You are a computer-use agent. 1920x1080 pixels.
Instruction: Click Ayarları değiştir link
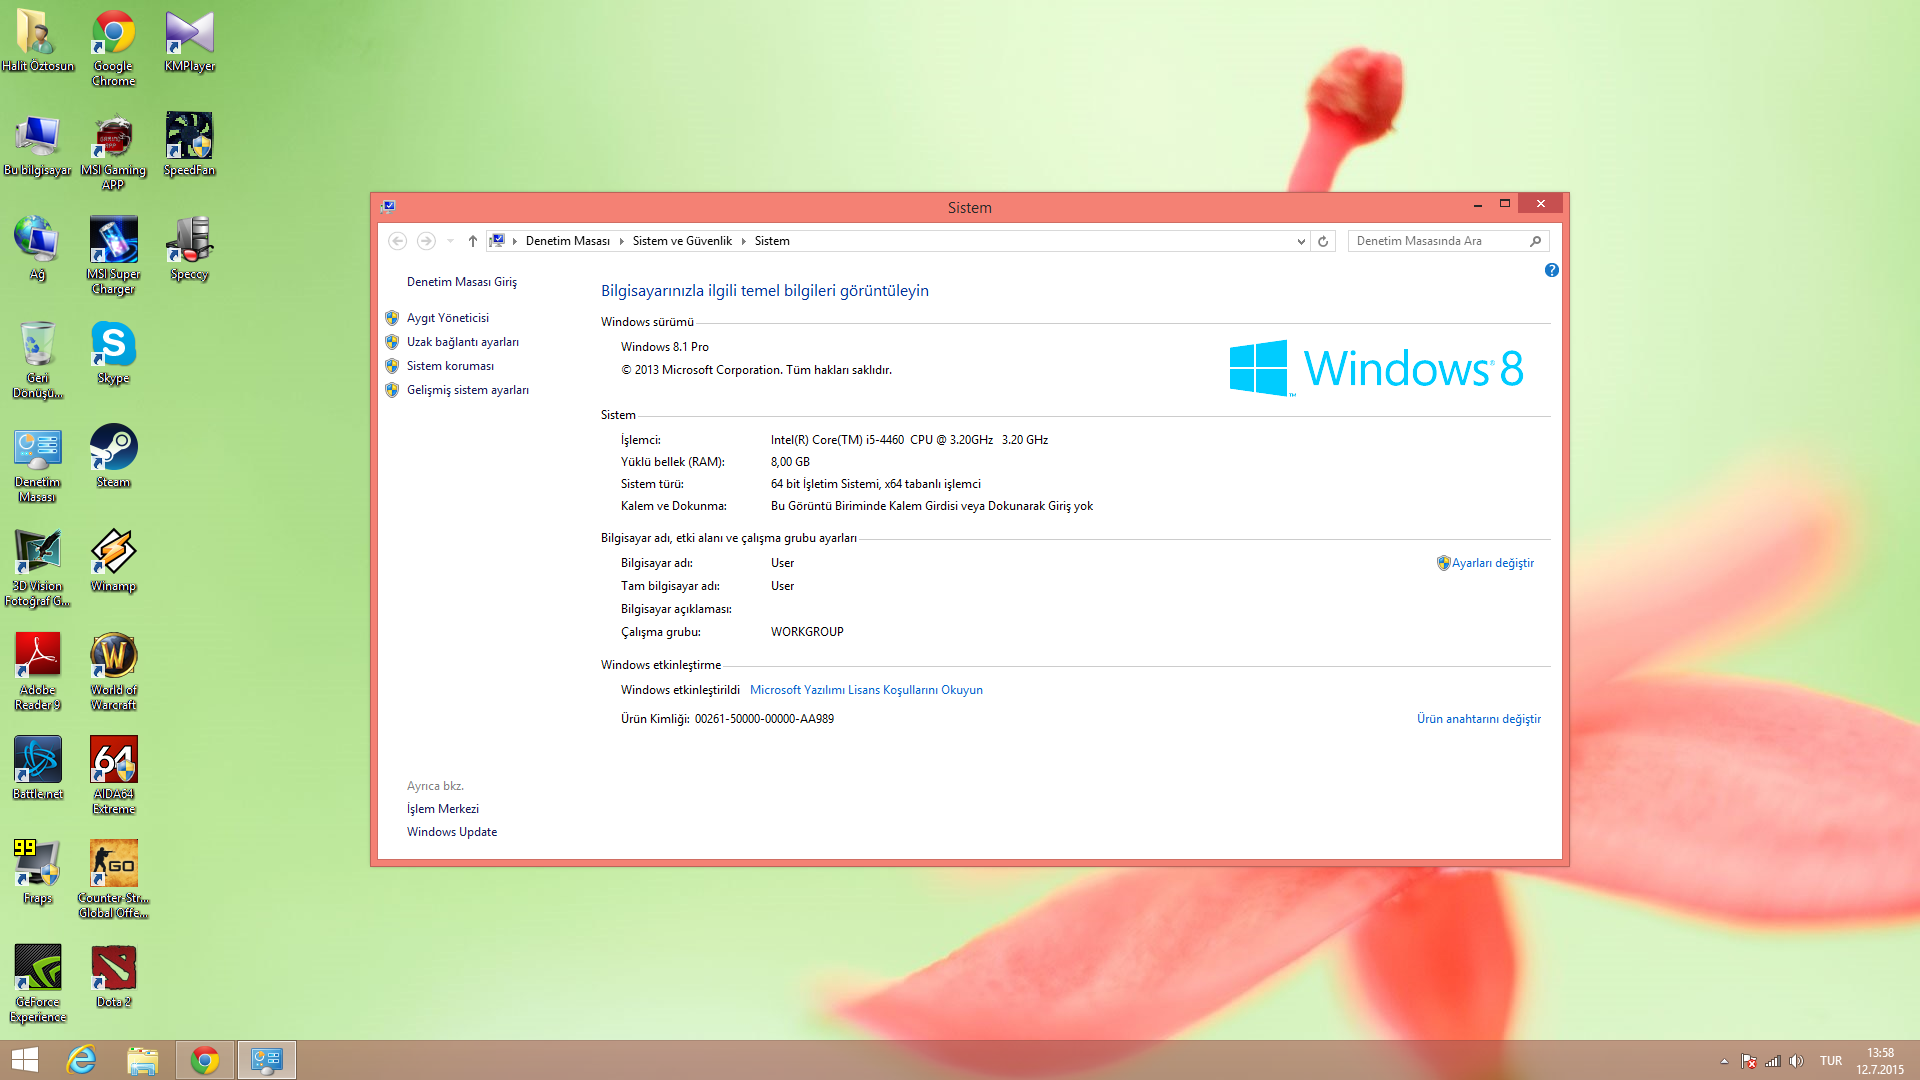pos(1492,563)
